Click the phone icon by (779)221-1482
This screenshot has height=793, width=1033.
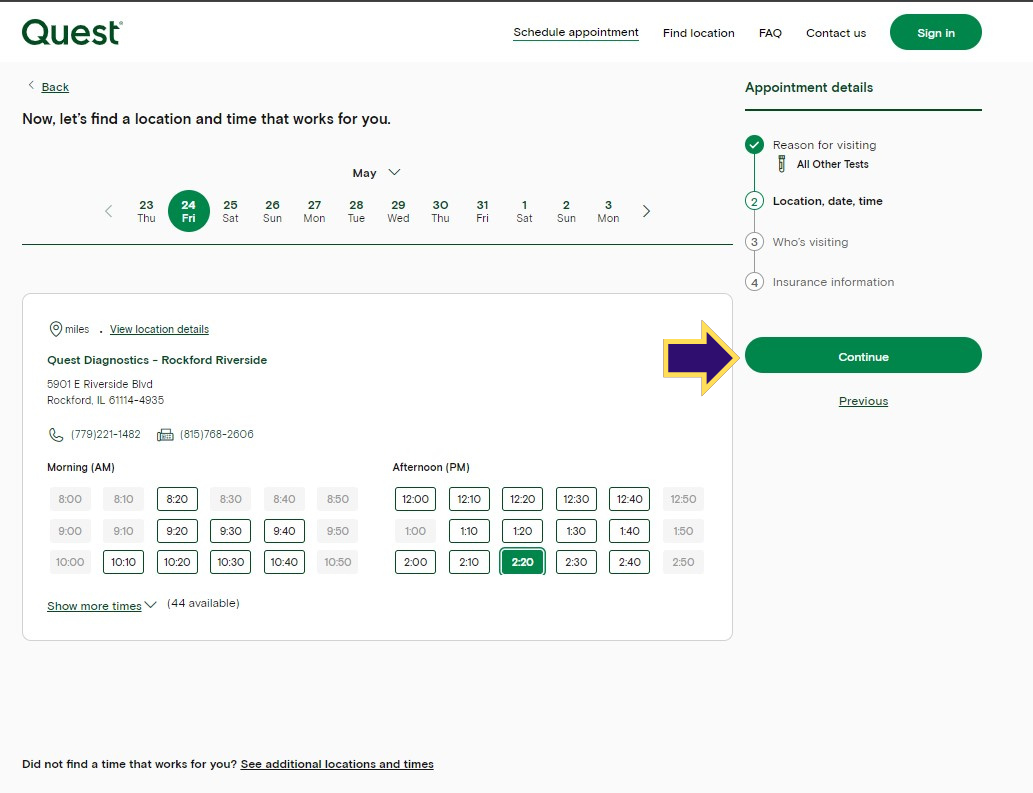[56, 435]
